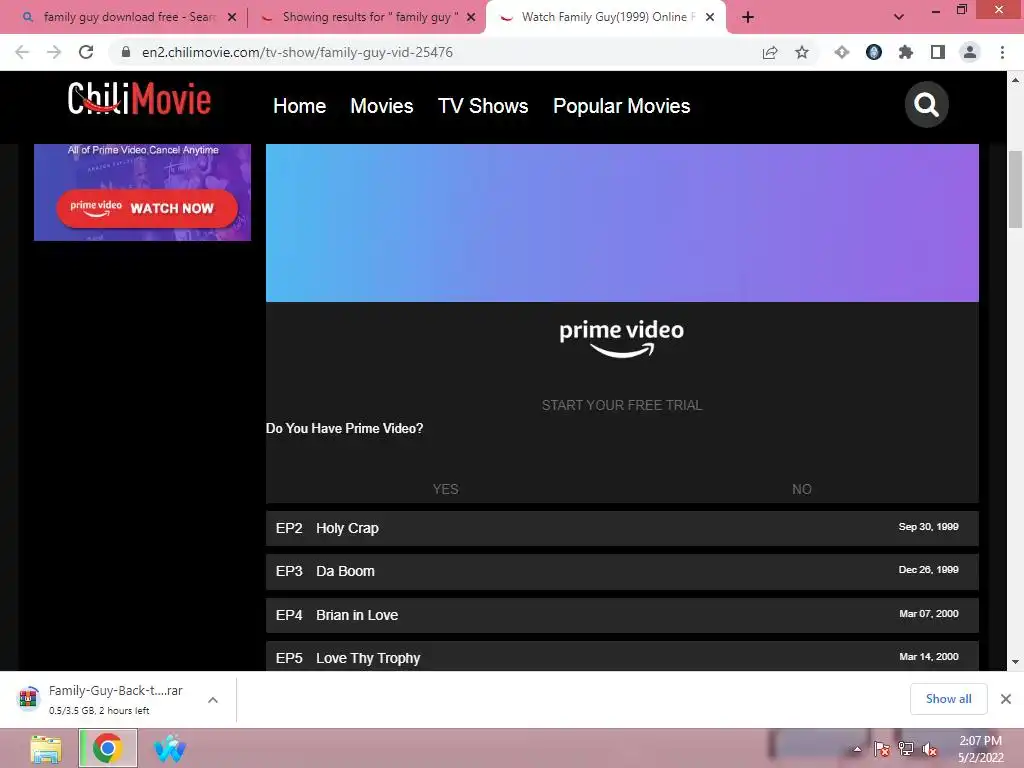Click the scrollbar down arrow

1015,662
